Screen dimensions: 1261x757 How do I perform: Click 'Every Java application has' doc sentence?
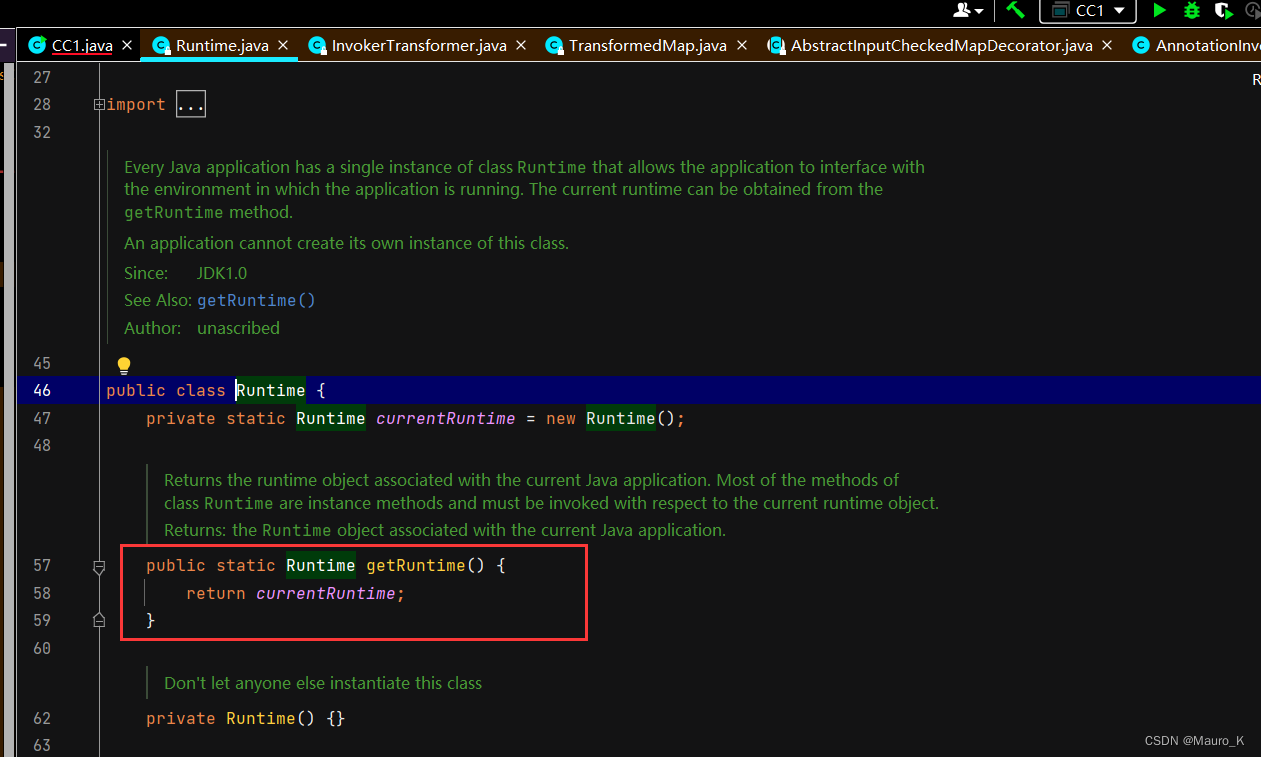click(524, 189)
